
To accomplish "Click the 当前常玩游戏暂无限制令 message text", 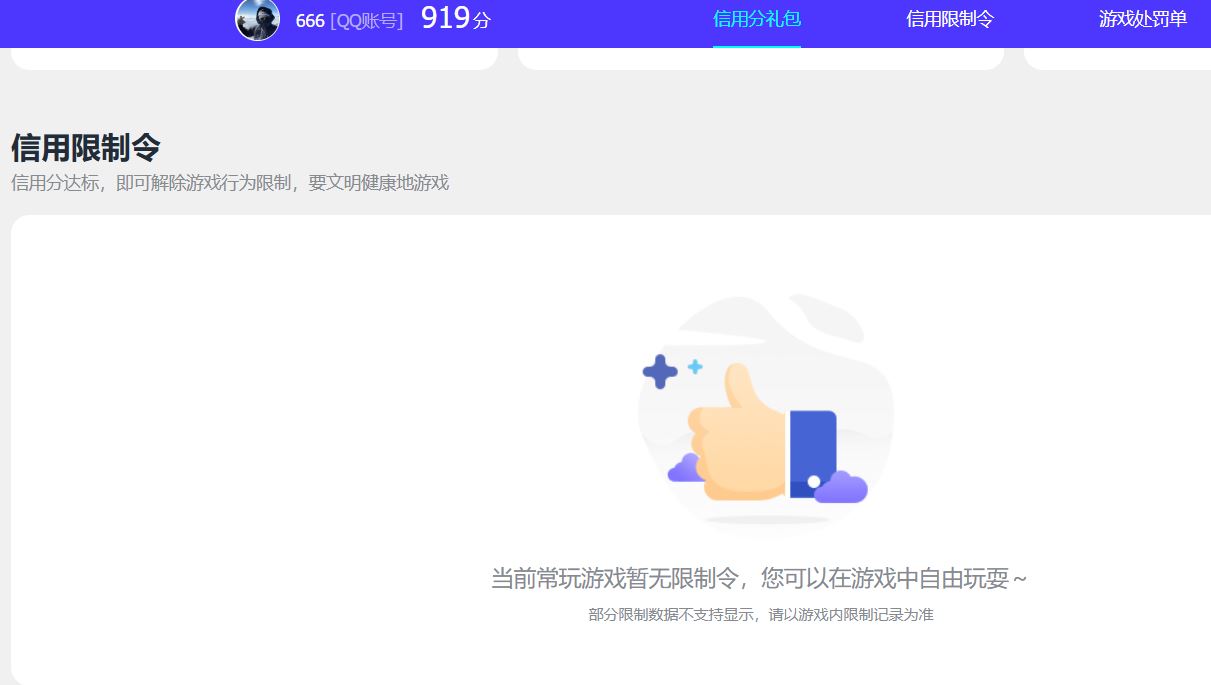I will [x=758, y=577].
